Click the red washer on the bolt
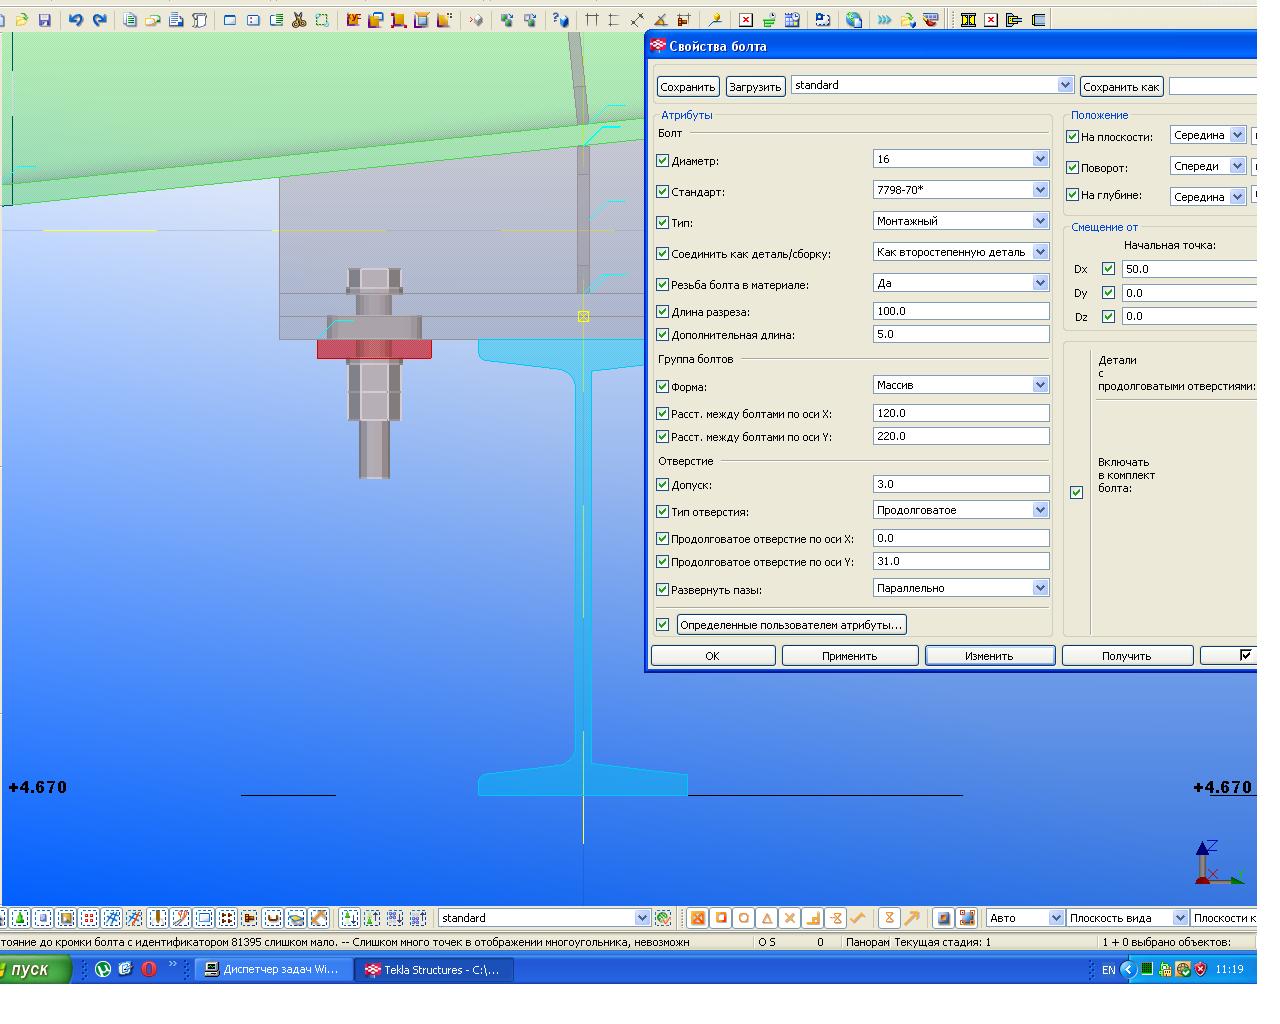 point(374,349)
